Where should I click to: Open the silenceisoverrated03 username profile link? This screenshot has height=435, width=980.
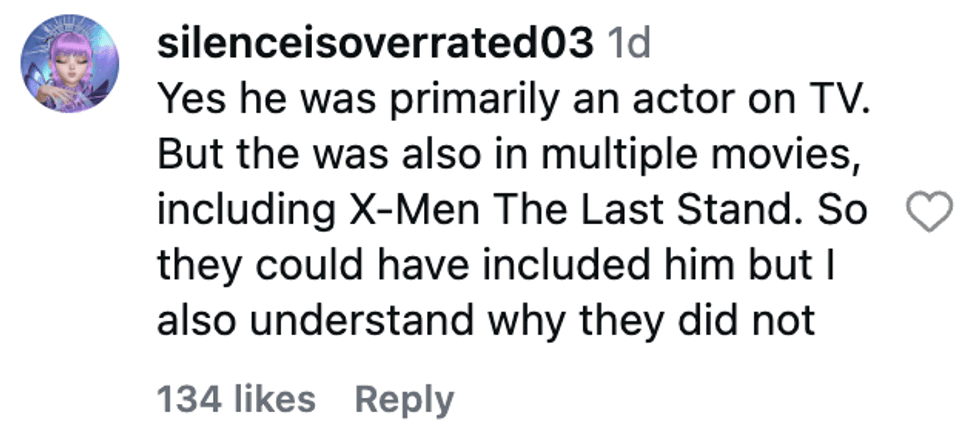[x=377, y=46]
